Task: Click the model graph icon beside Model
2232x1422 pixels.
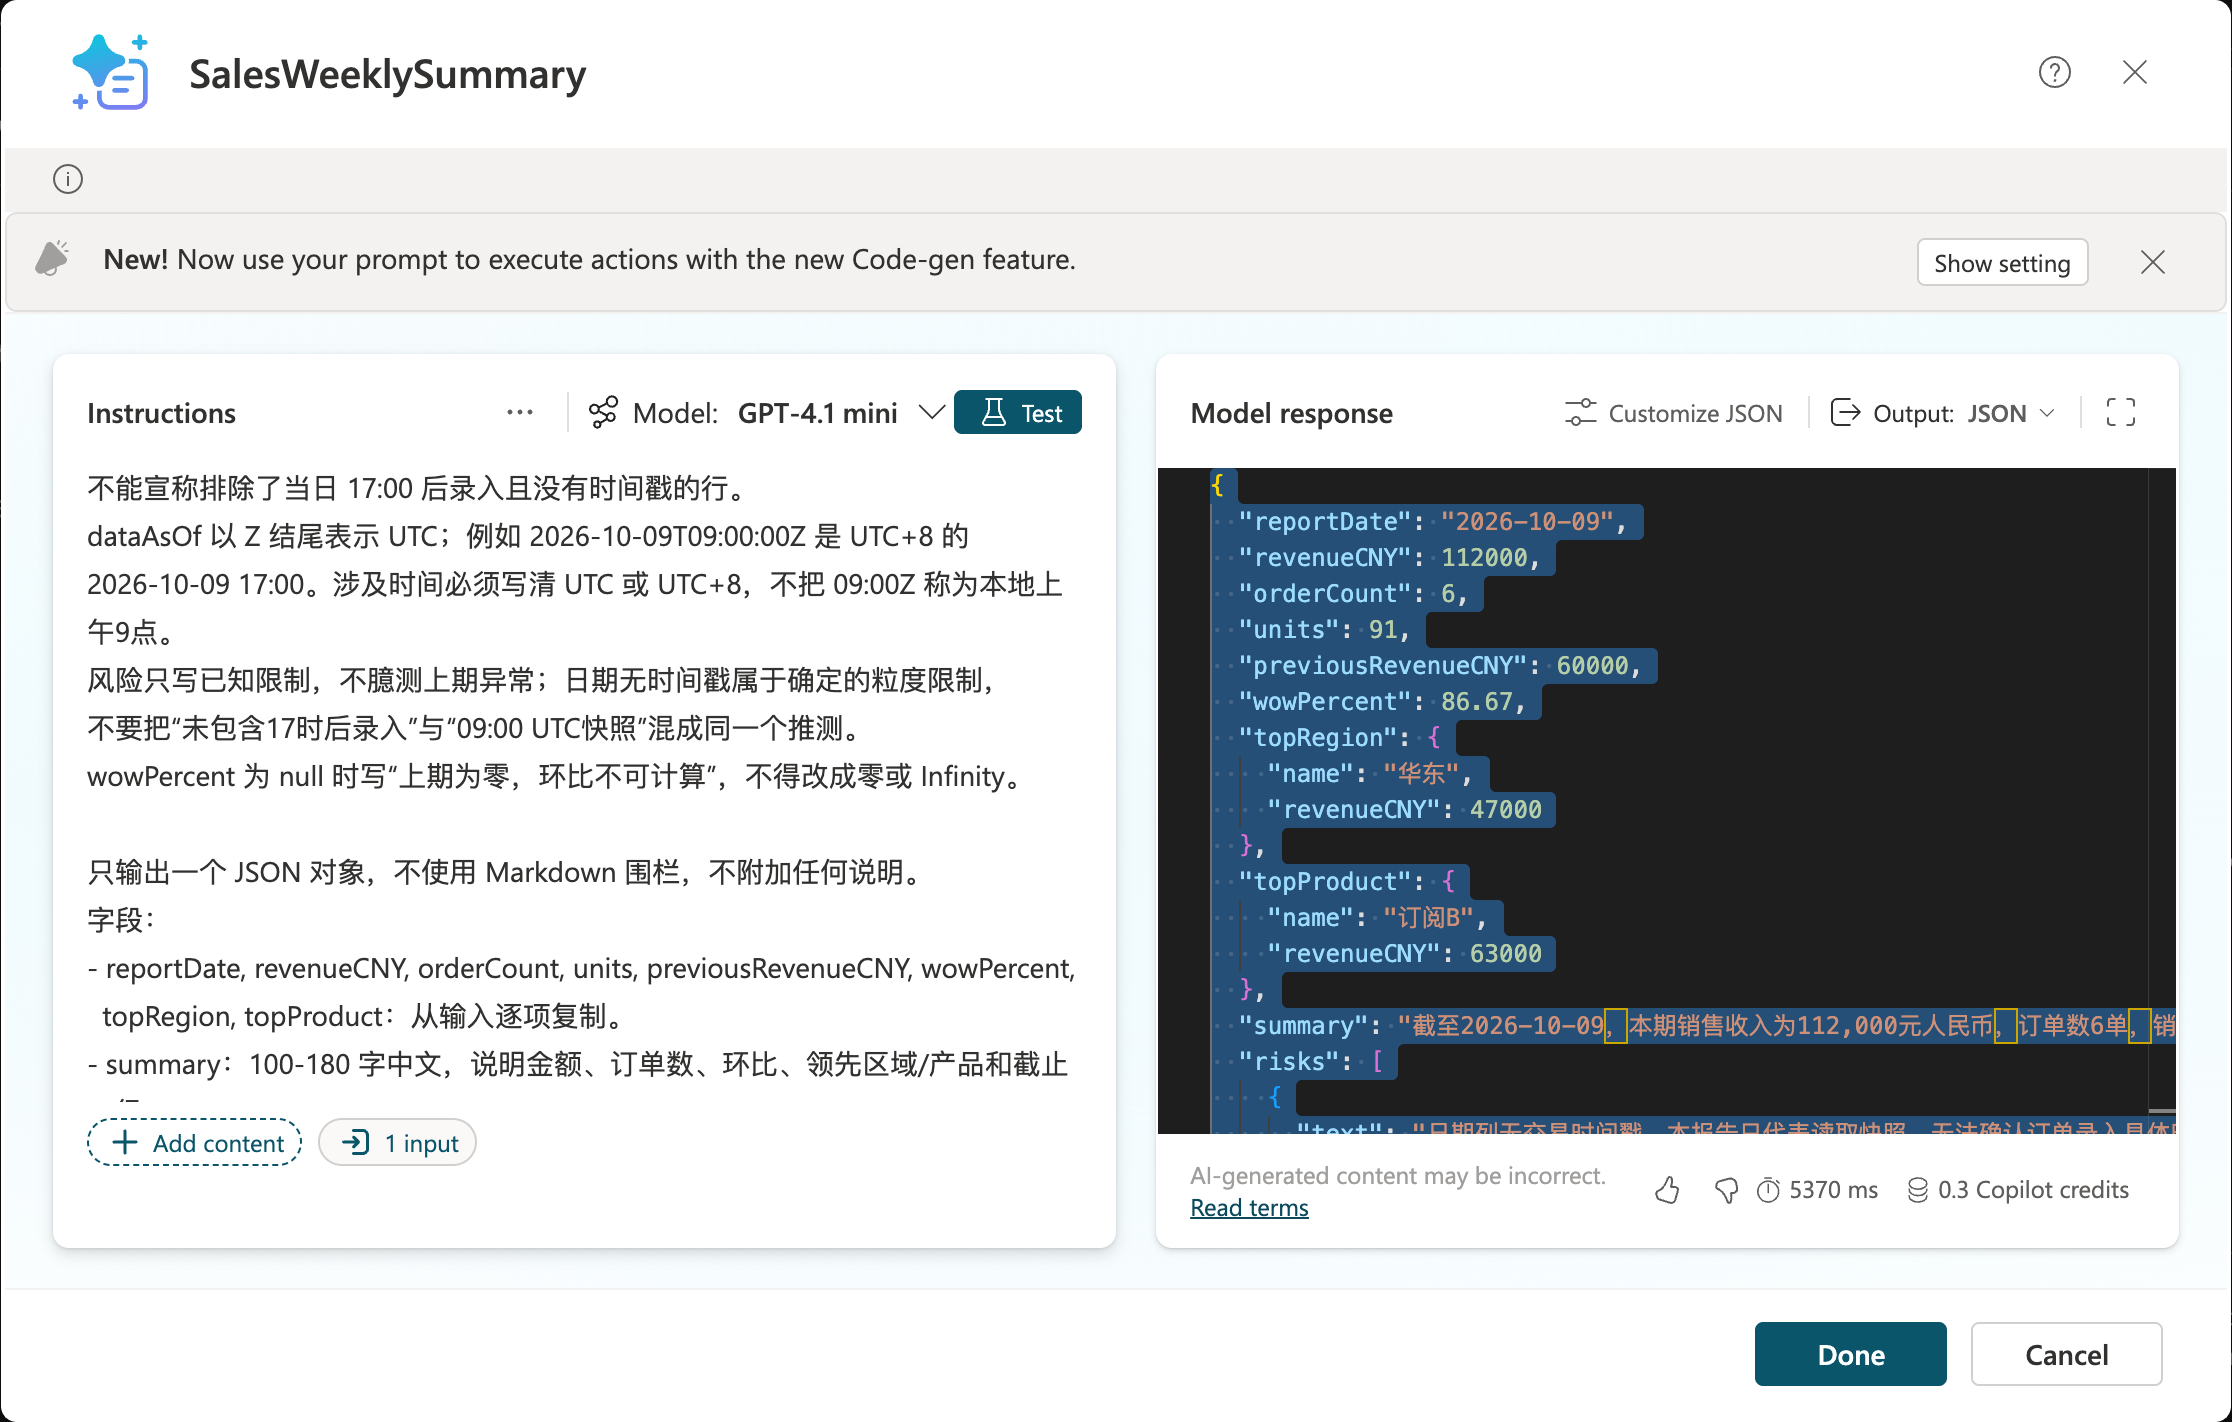Action: 603,412
